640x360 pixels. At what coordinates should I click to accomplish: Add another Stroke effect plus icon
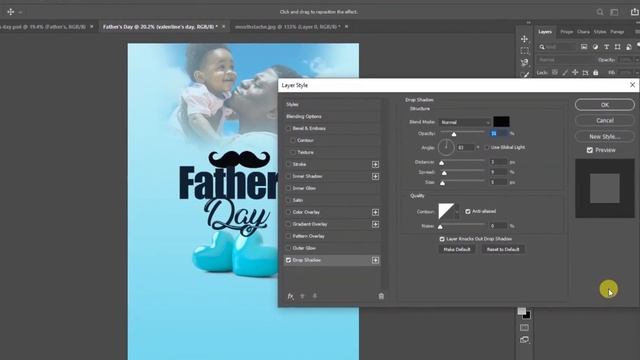pyautogui.click(x=375, y=164)
